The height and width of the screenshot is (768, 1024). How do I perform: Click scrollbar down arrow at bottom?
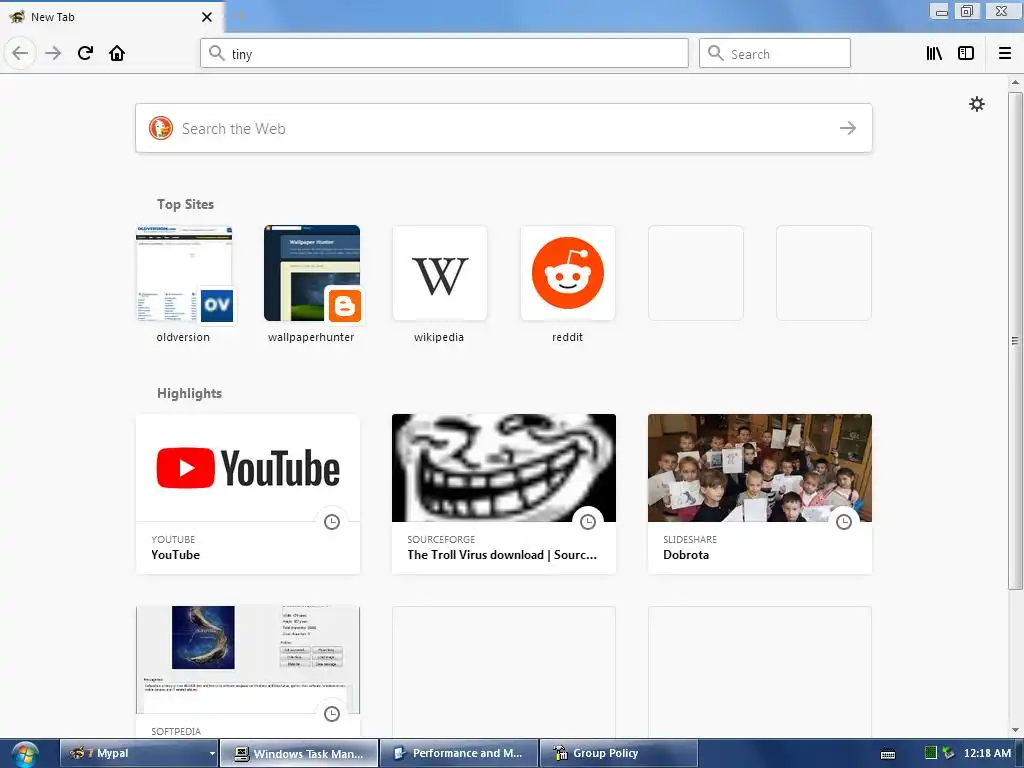click(1015, 730)
